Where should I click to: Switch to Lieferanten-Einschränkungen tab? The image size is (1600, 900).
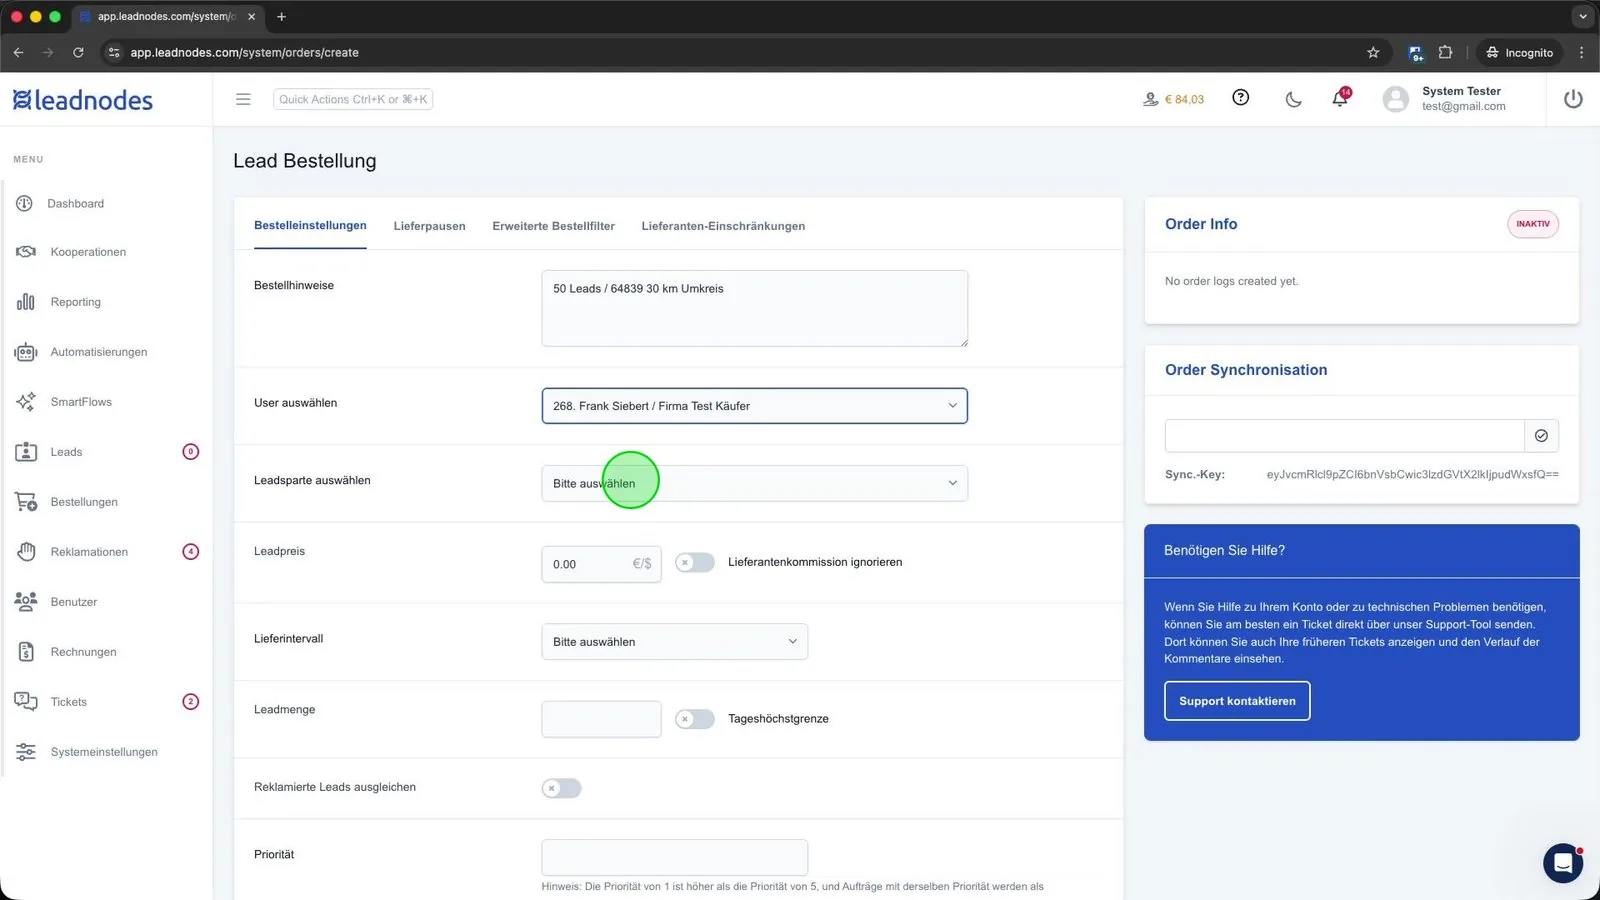[x=723, y=226]
